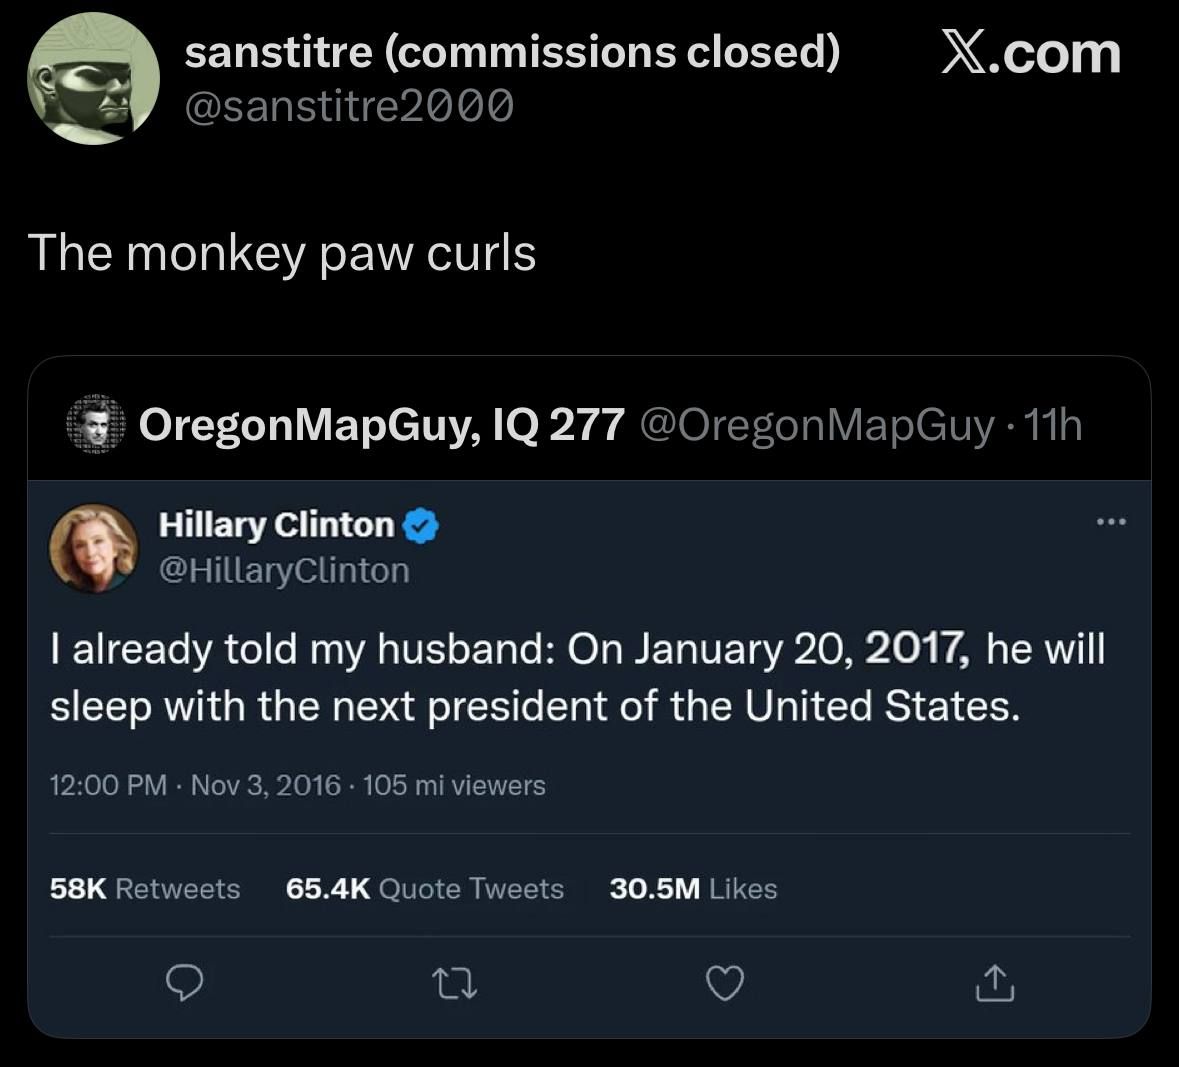Open the @sanstitre2000 handle link
This screenshot has height=1067, width=1179.
pyautogui.click(x=350, y=104)
